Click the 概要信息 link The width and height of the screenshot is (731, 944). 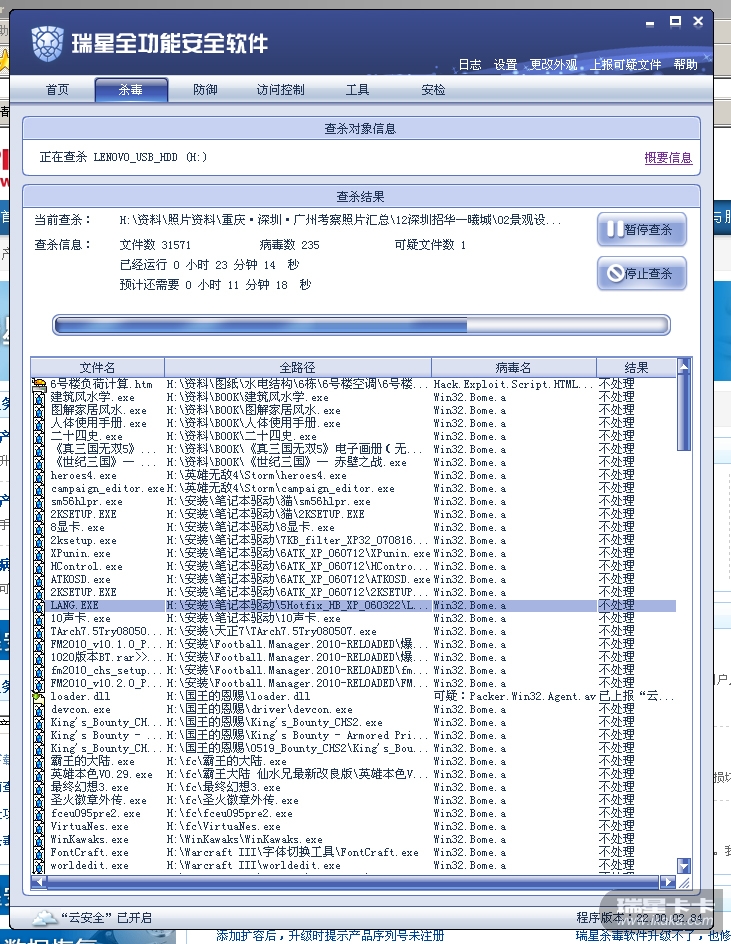[668, 158]
